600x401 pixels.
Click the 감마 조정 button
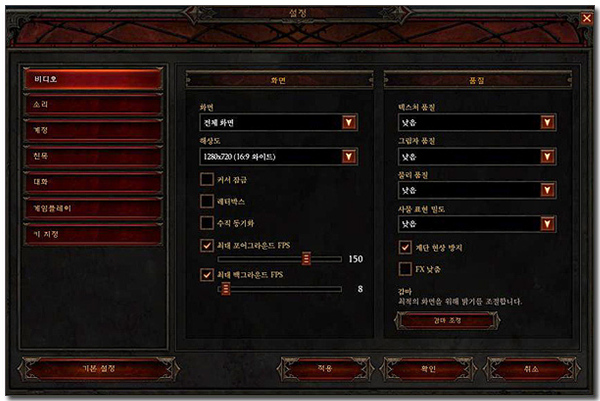coord(447,321)
